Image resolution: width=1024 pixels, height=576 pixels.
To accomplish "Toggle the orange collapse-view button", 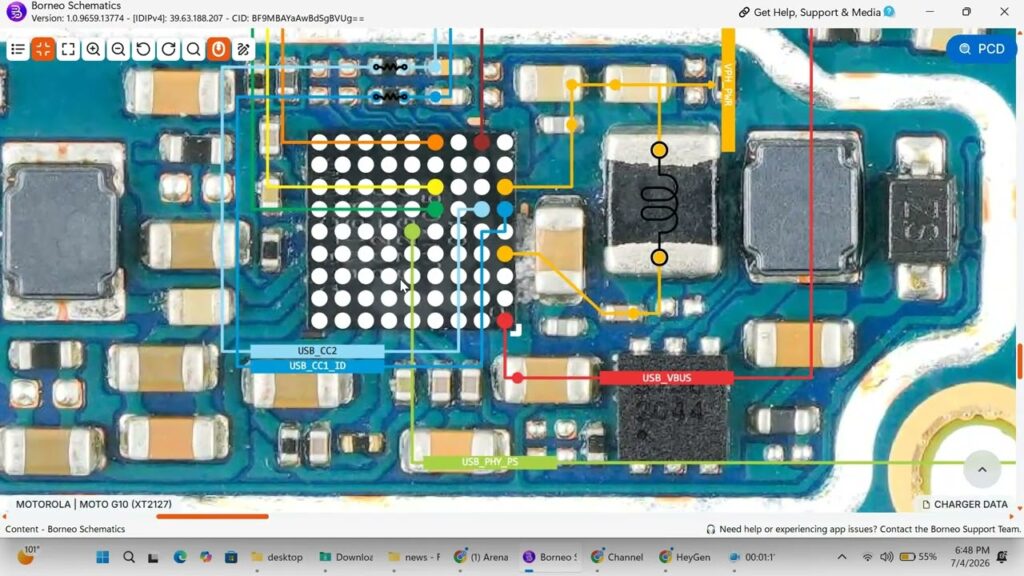I will 43,49.
